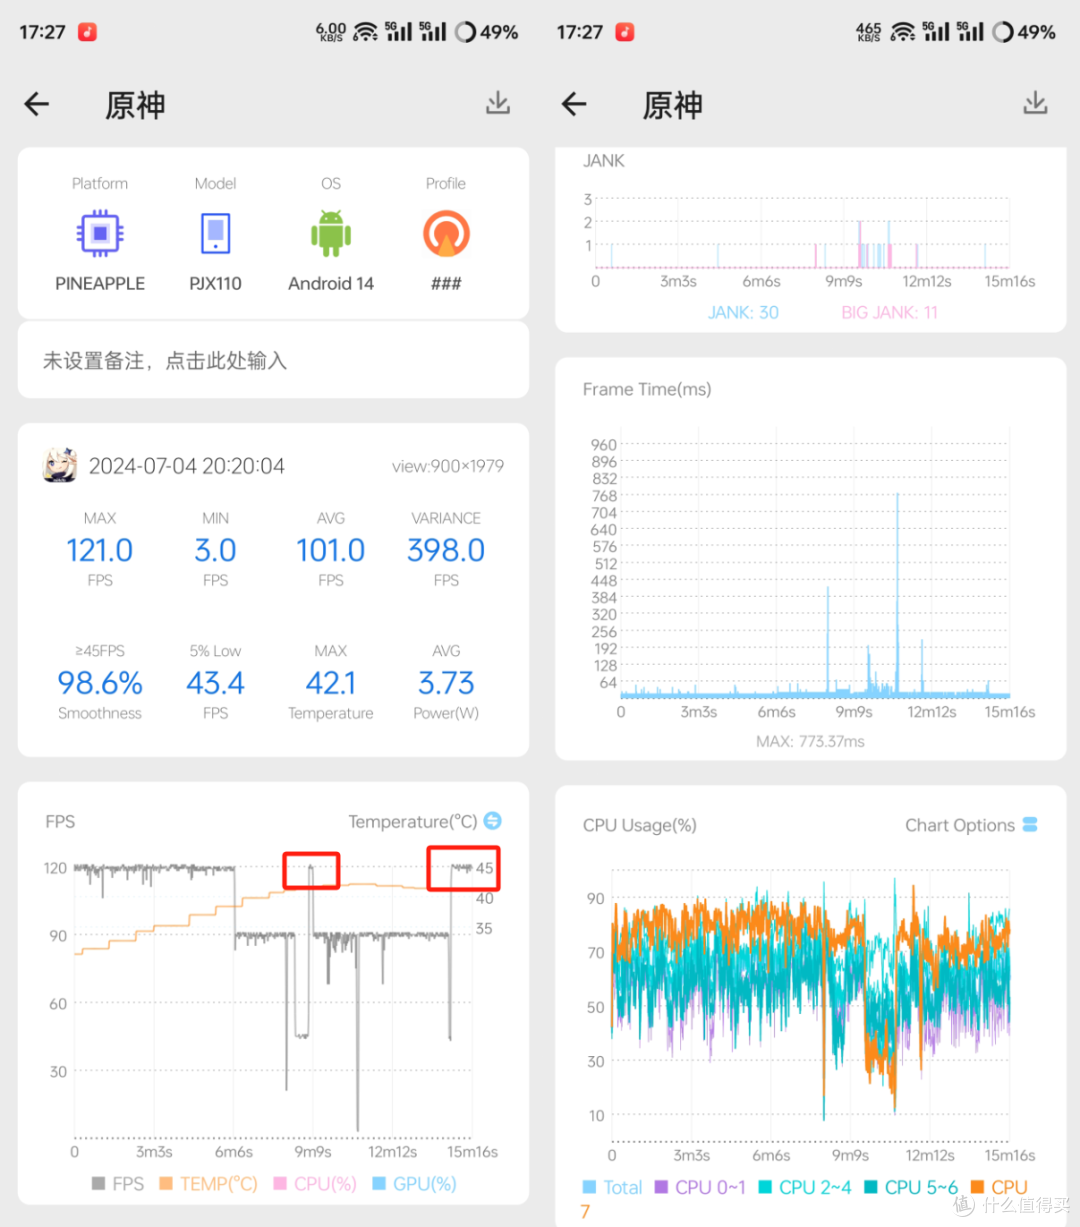This screenshot has height=1227, width=1080.
Task: Tap Wi-Fi icon in left status bar
Action: pos(366,32)
